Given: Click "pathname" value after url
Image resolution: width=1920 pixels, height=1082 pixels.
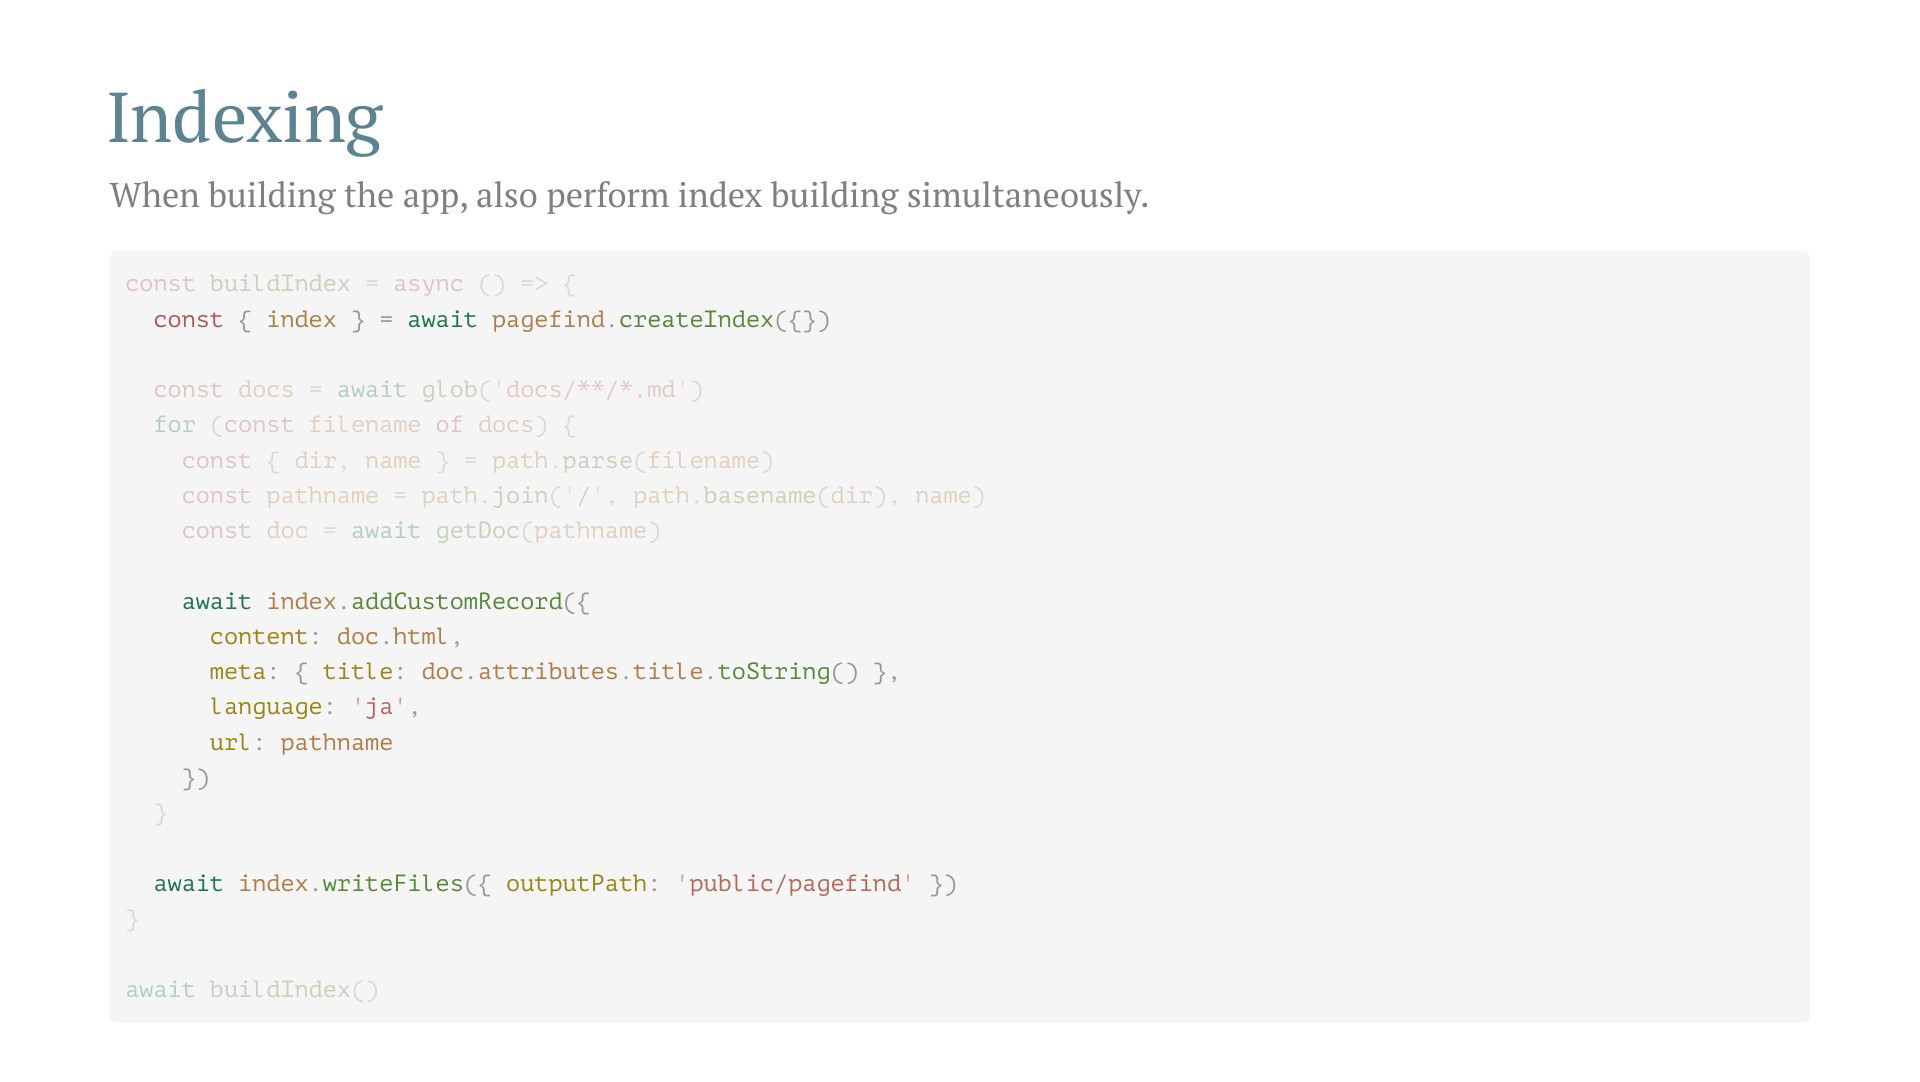Looking at the screenshot, I should (x=336, y=743).
